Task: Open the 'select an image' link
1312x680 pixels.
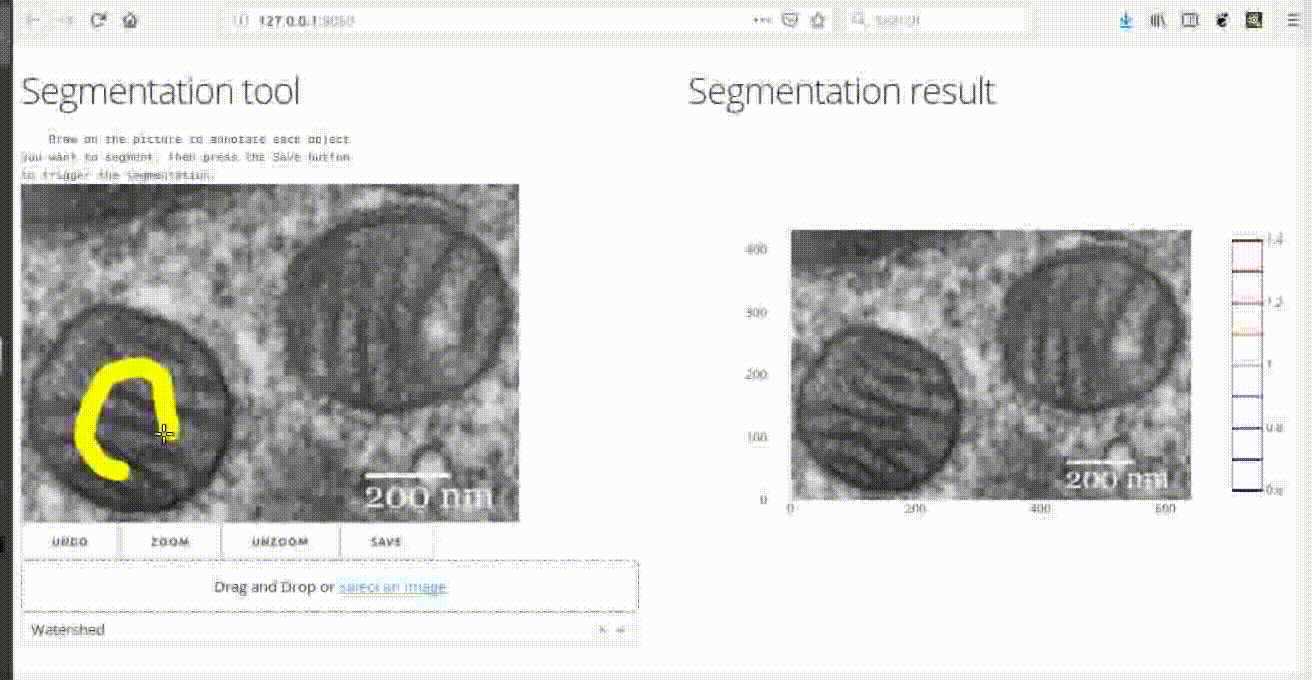Action: coord(393,587)
